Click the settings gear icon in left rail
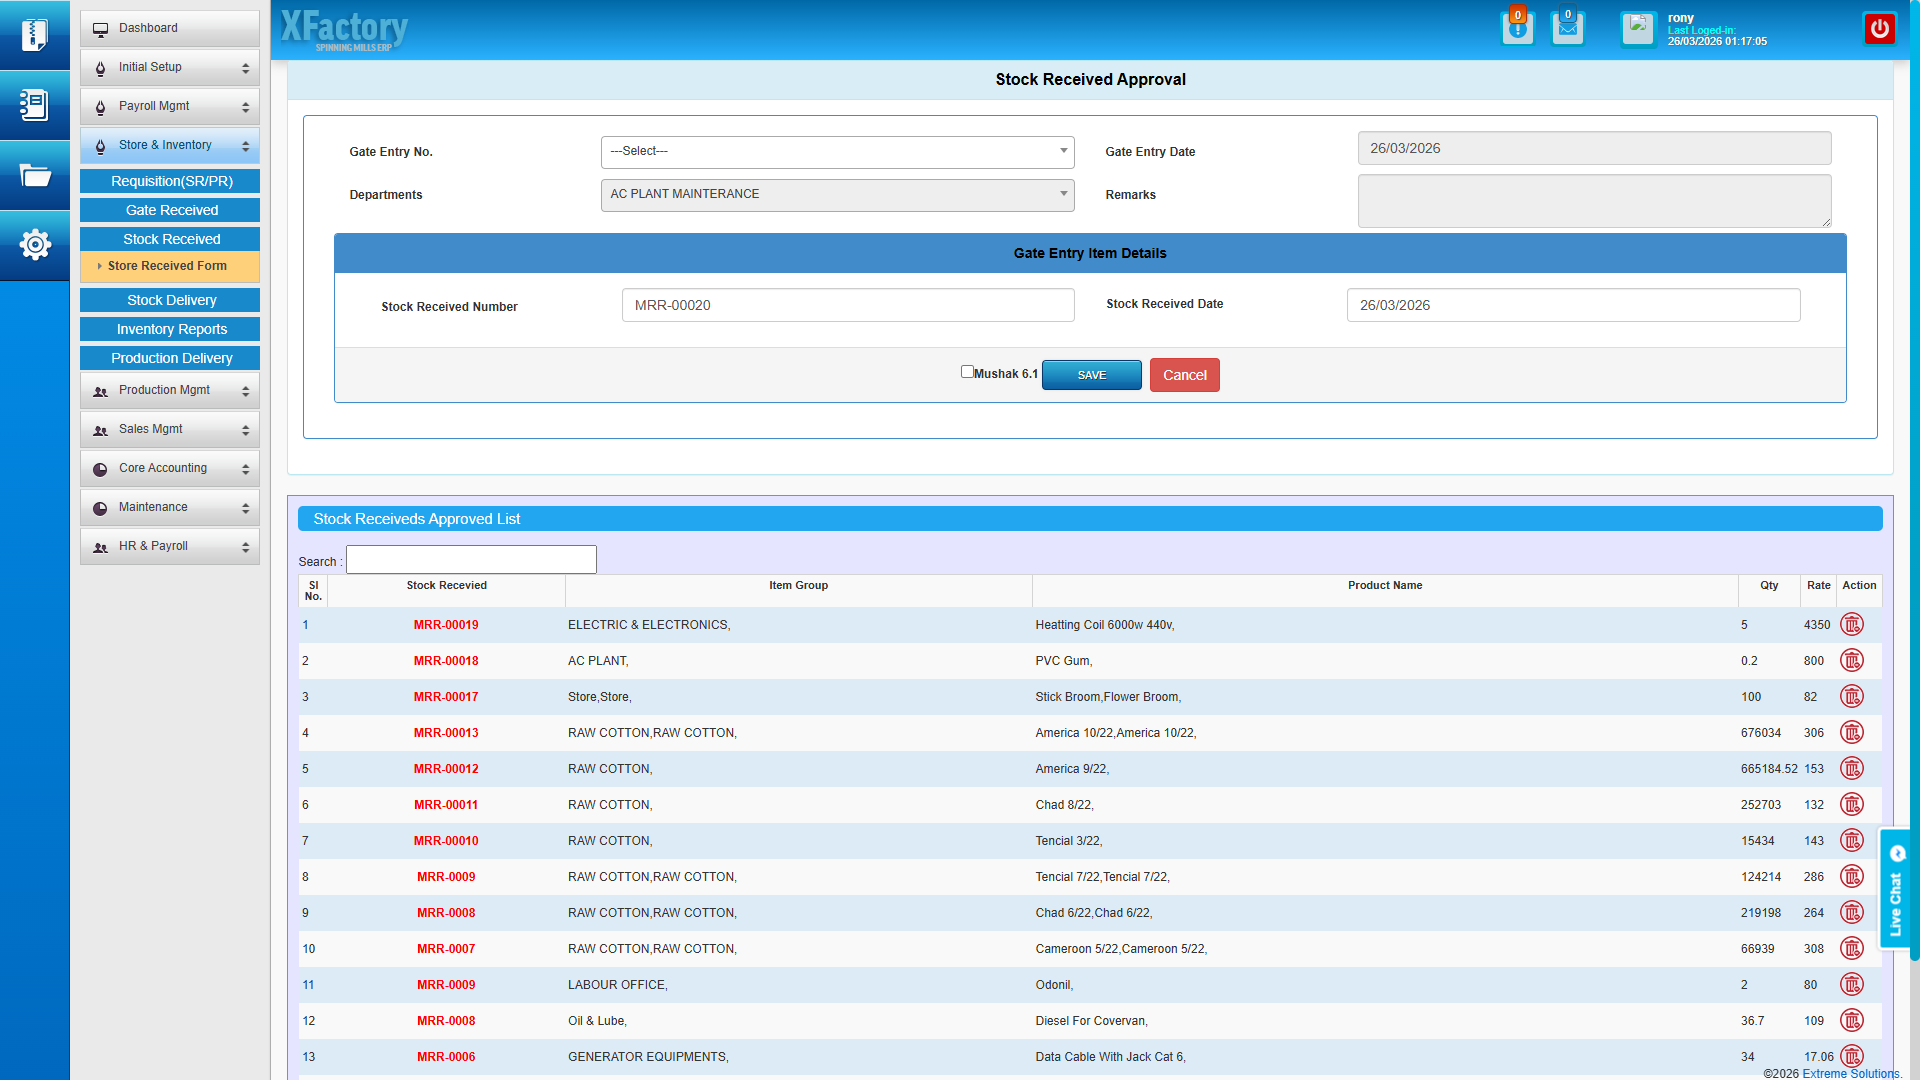This screenshot has width=1920, height=1080. [35, 244]
